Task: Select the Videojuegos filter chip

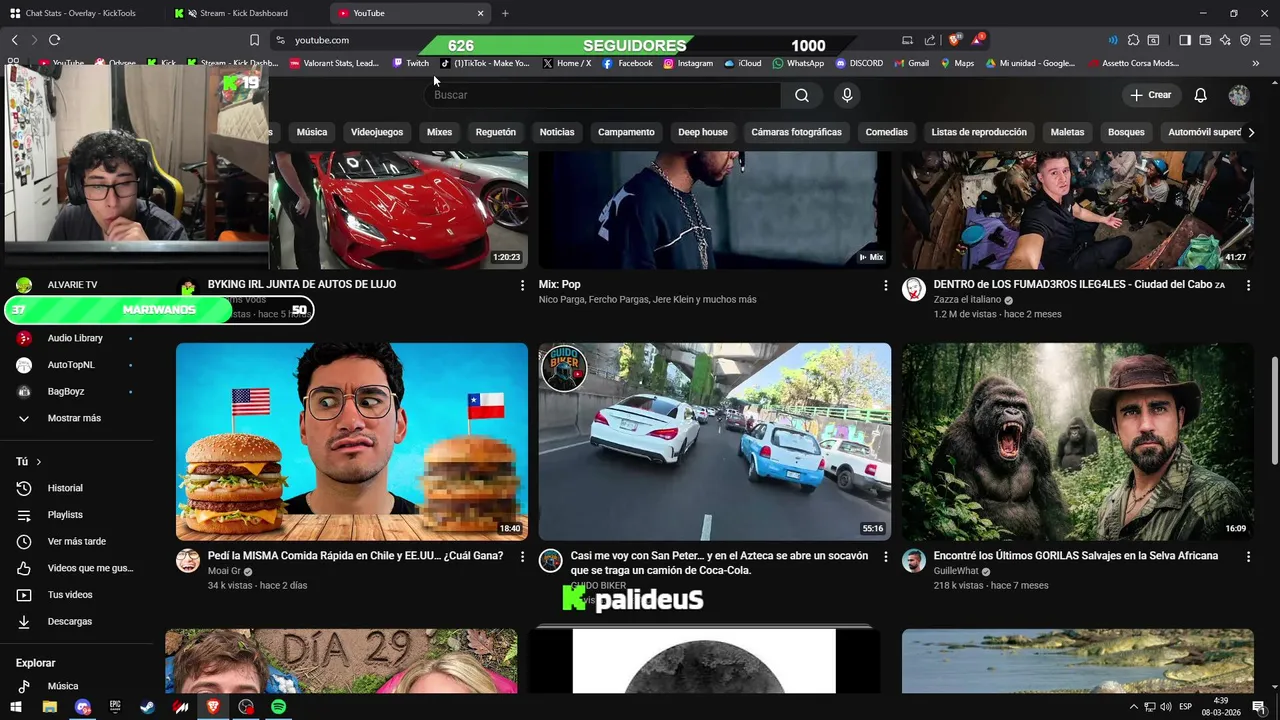Action: [x=377, y=132]
